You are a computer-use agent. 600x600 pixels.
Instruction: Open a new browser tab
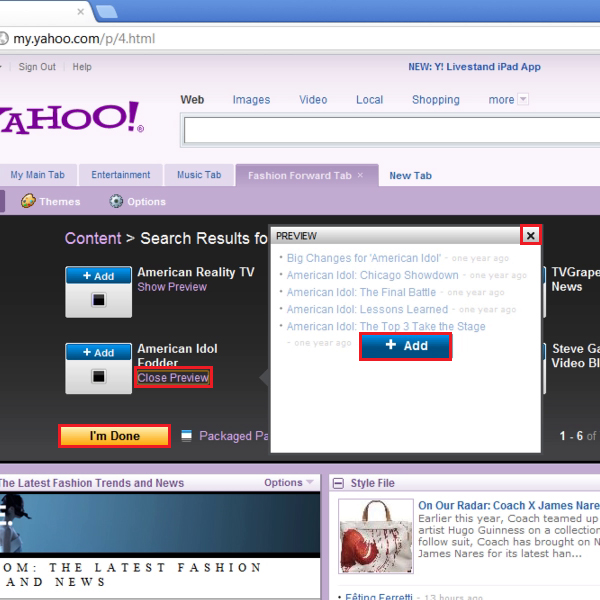[107, 12]
